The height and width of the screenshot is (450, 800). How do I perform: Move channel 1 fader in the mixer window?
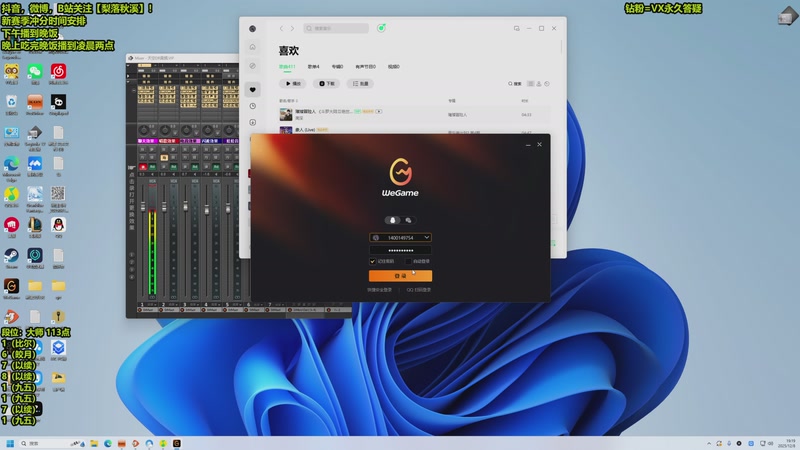(143, 206)
